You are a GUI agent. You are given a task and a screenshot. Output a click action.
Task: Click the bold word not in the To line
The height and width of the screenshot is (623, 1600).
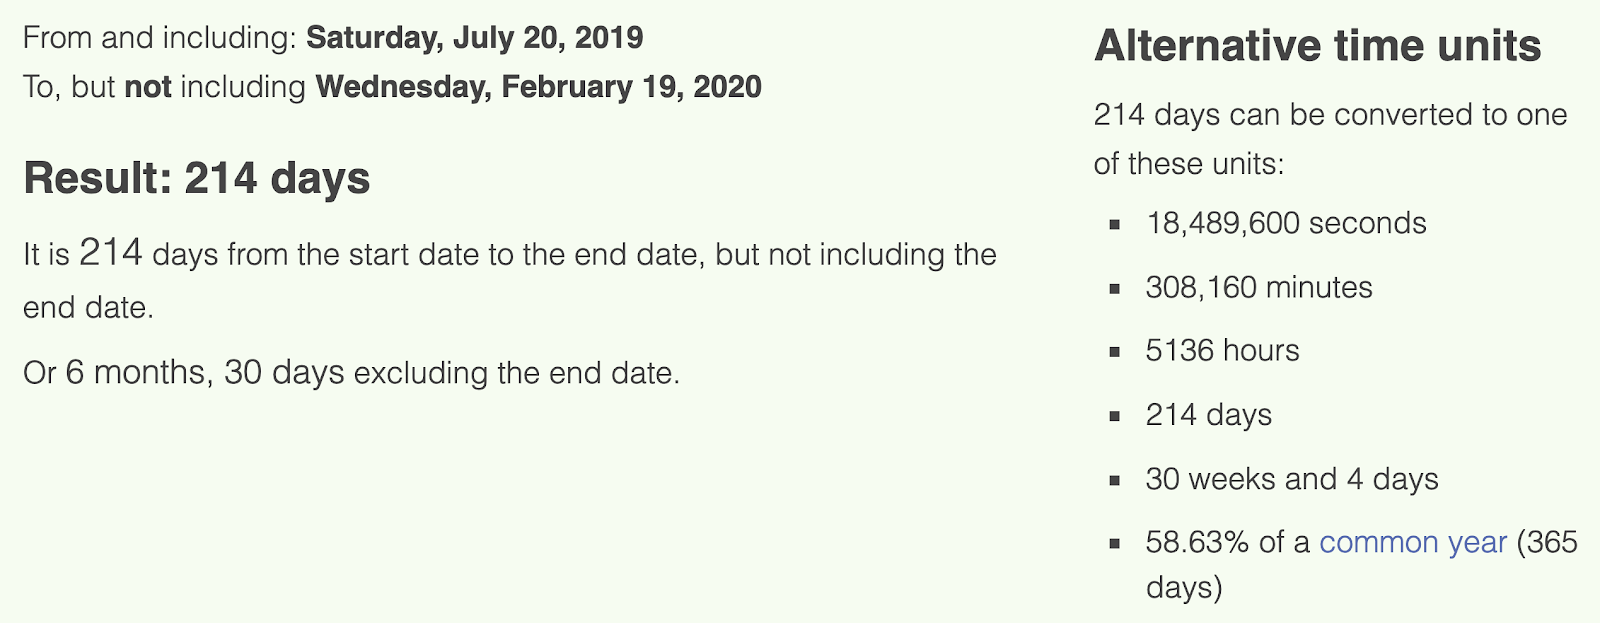coord(148,87)
